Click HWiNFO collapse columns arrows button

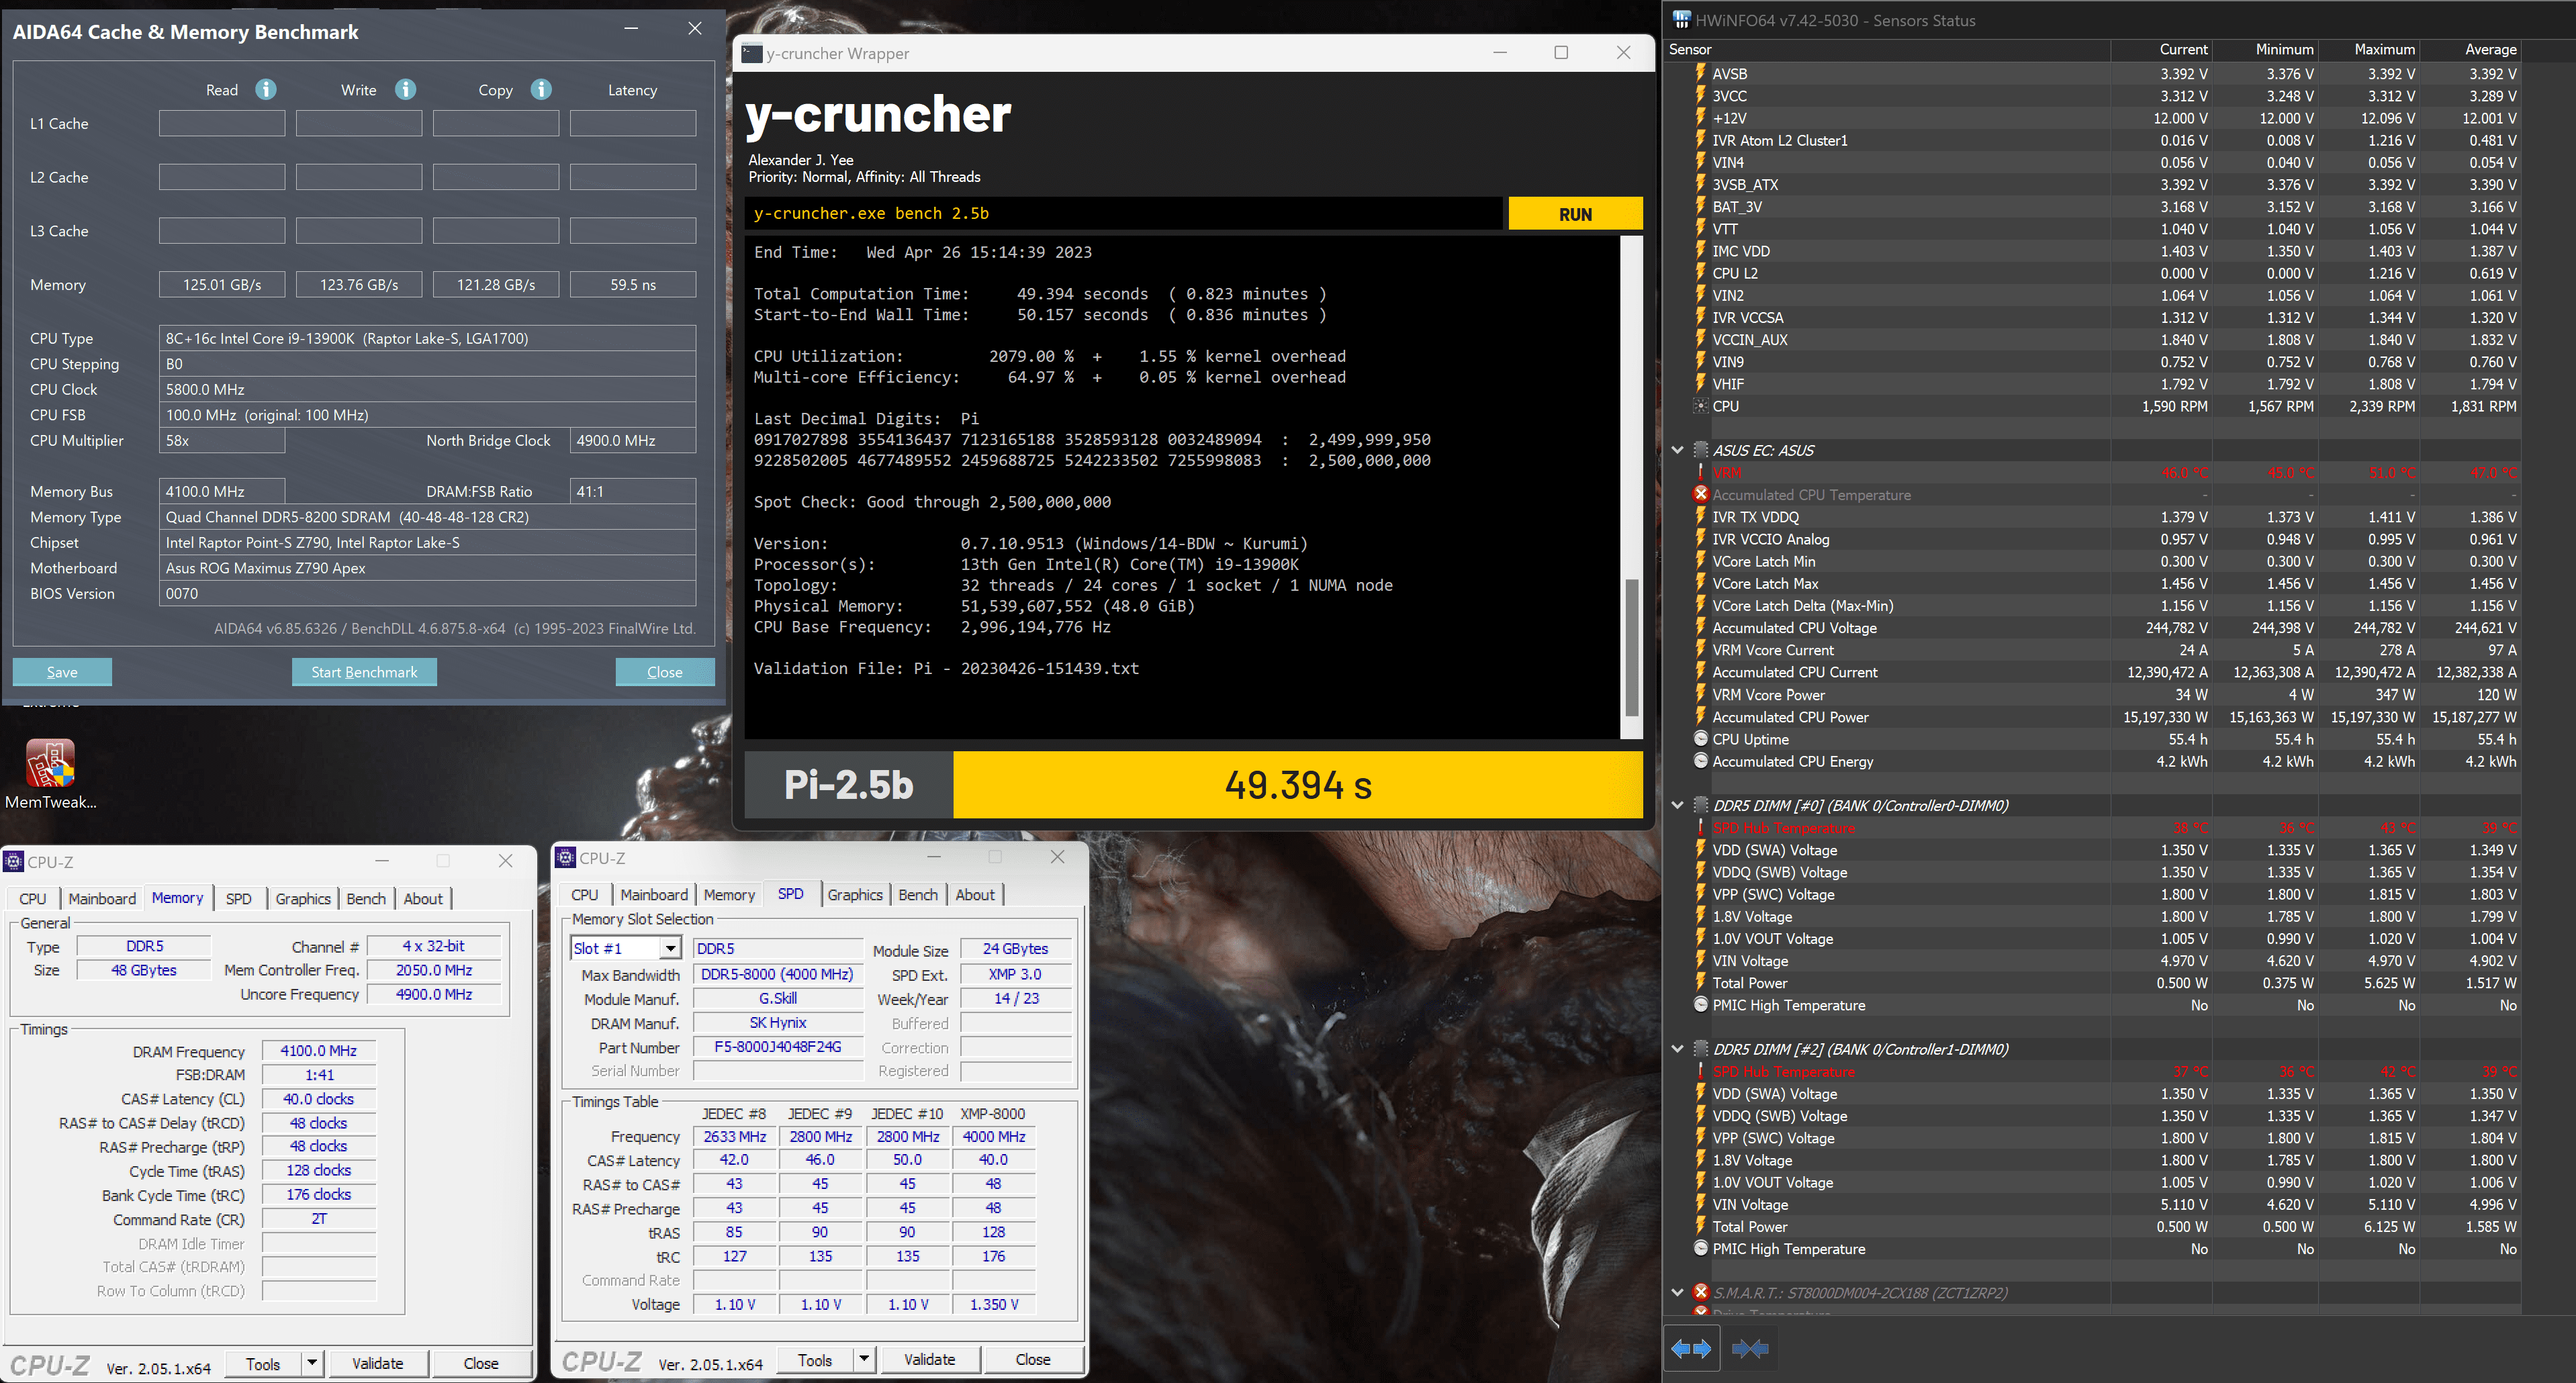1749,1348
